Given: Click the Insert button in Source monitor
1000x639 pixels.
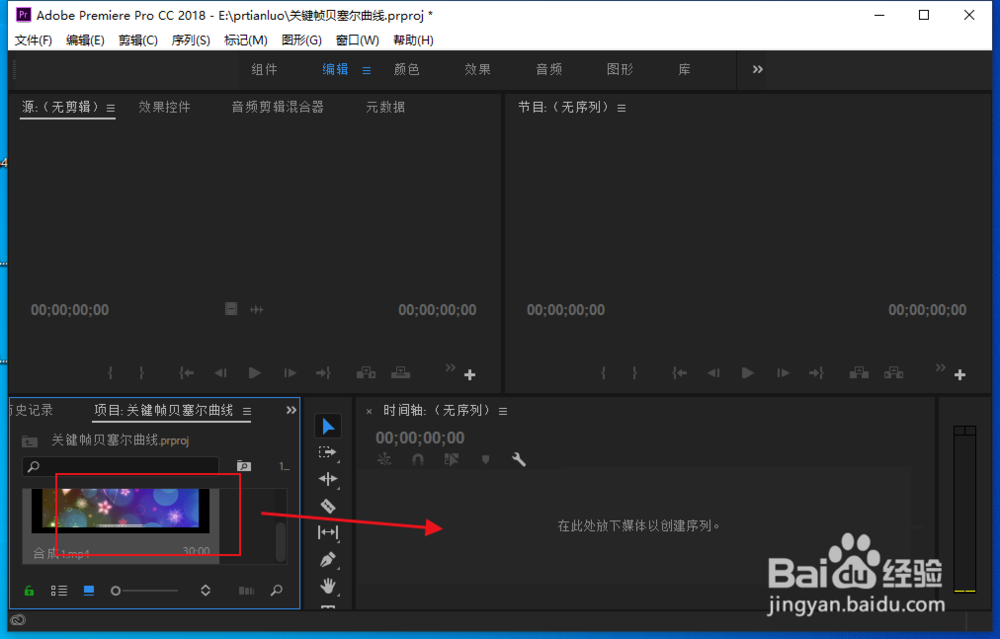Looking at the screenshot, I should coord(365,373).
